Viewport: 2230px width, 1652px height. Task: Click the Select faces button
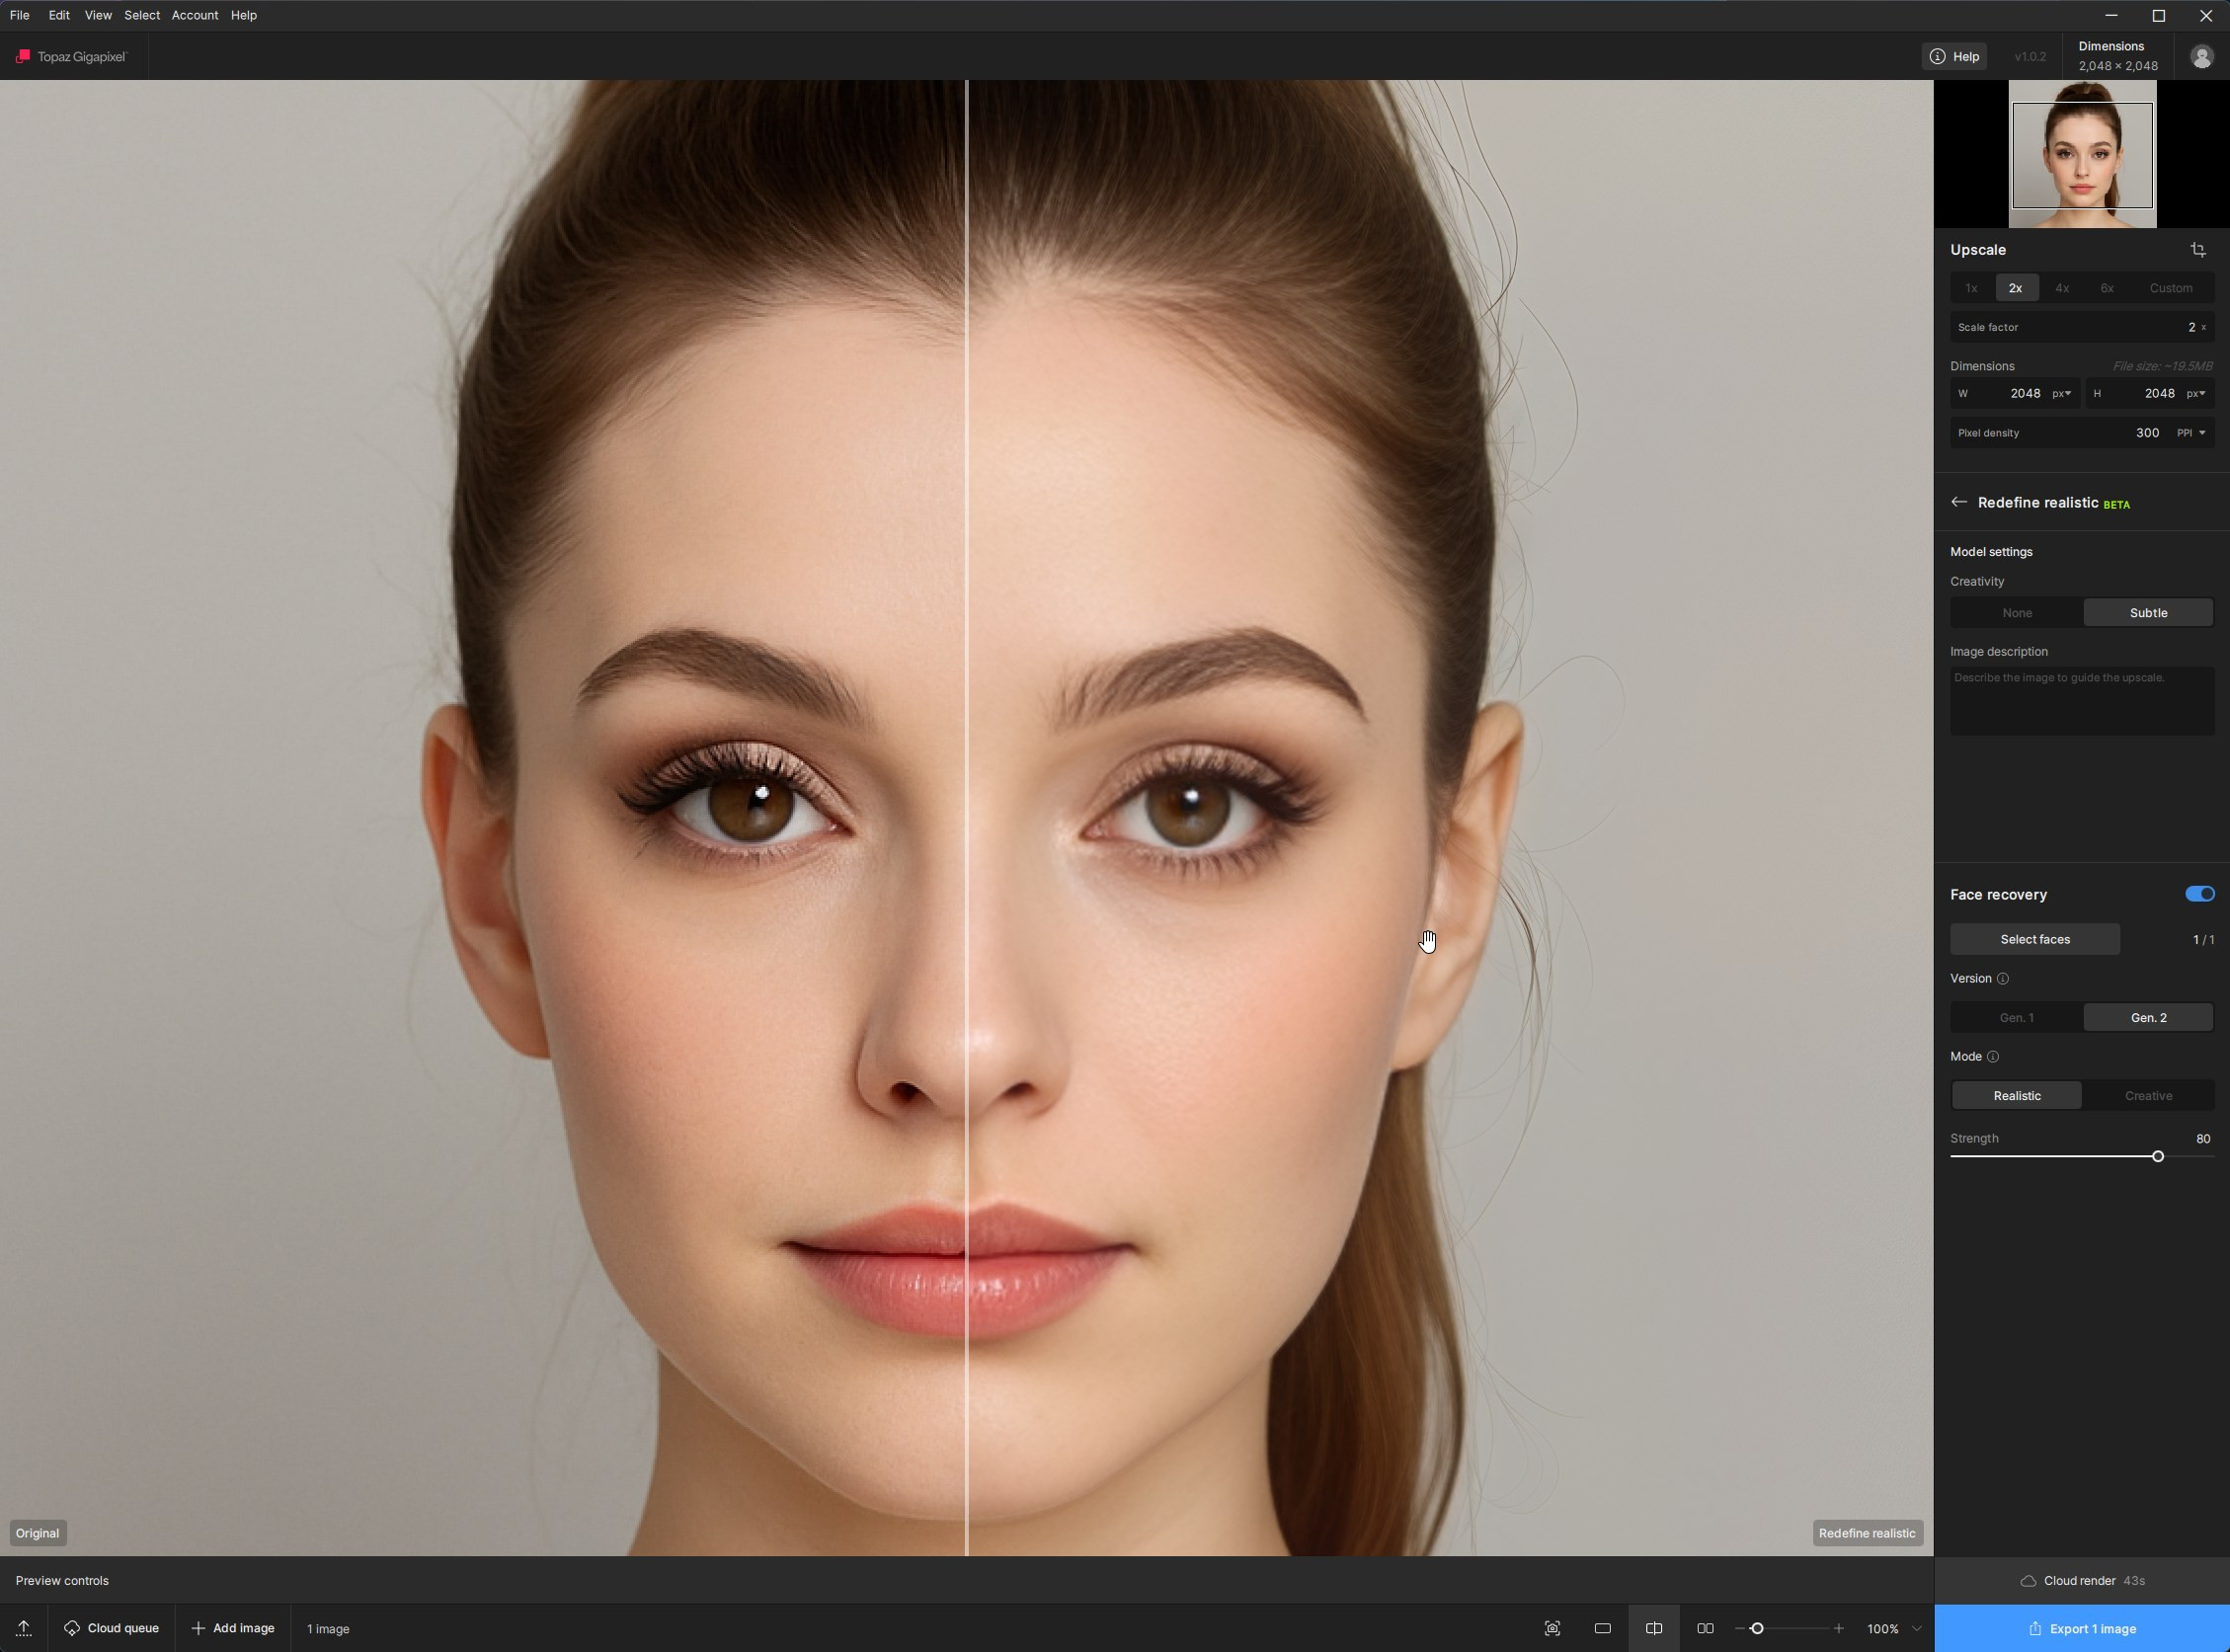pos(2034,940)
